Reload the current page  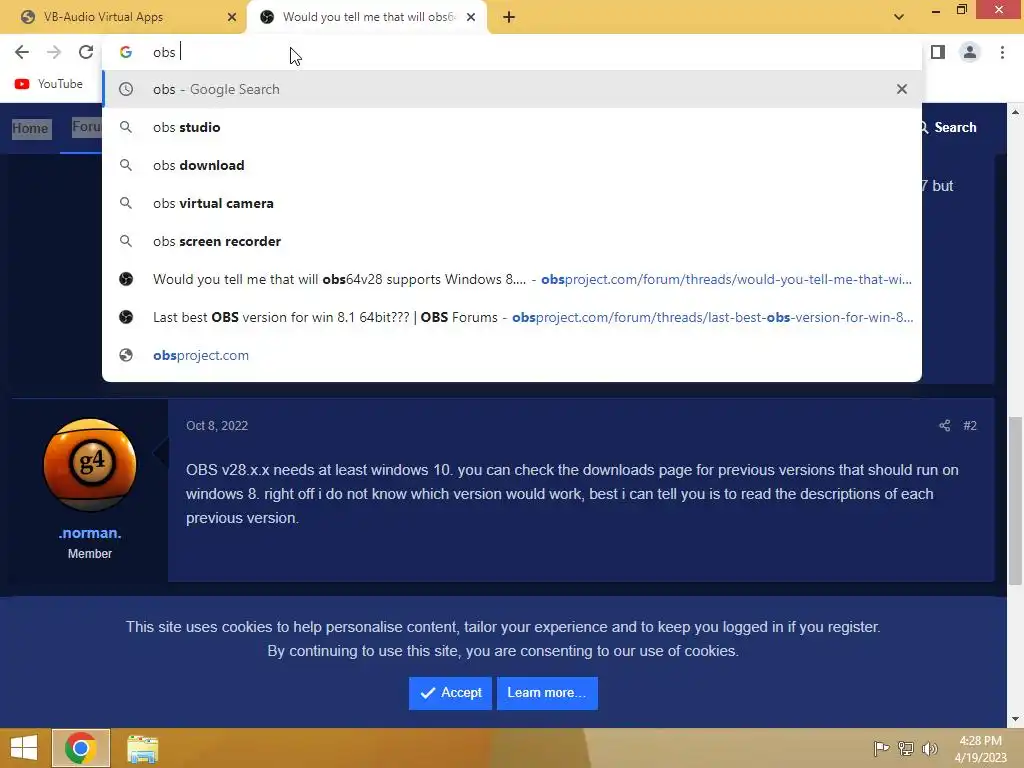(x=86, y=52)
